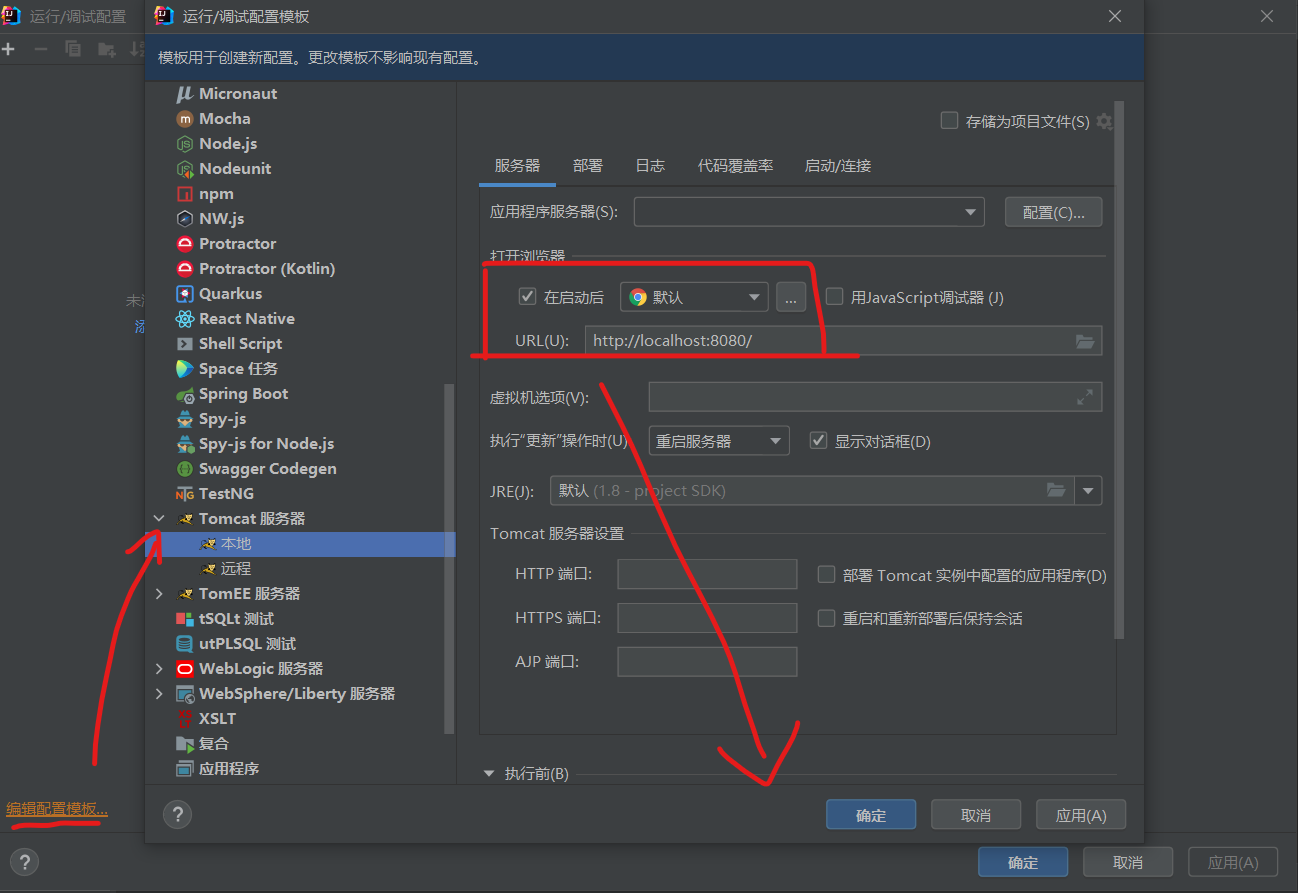Choose the Spring Boot icon
The image size is (1298, 893).
point(184,393)
